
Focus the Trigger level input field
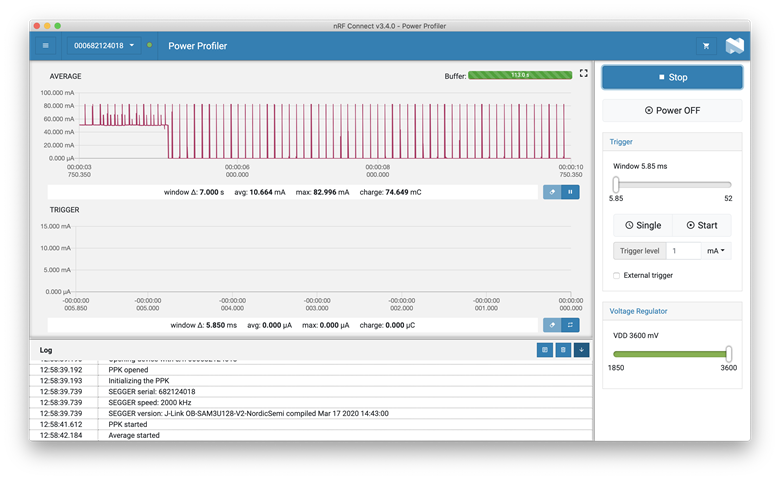684,251
